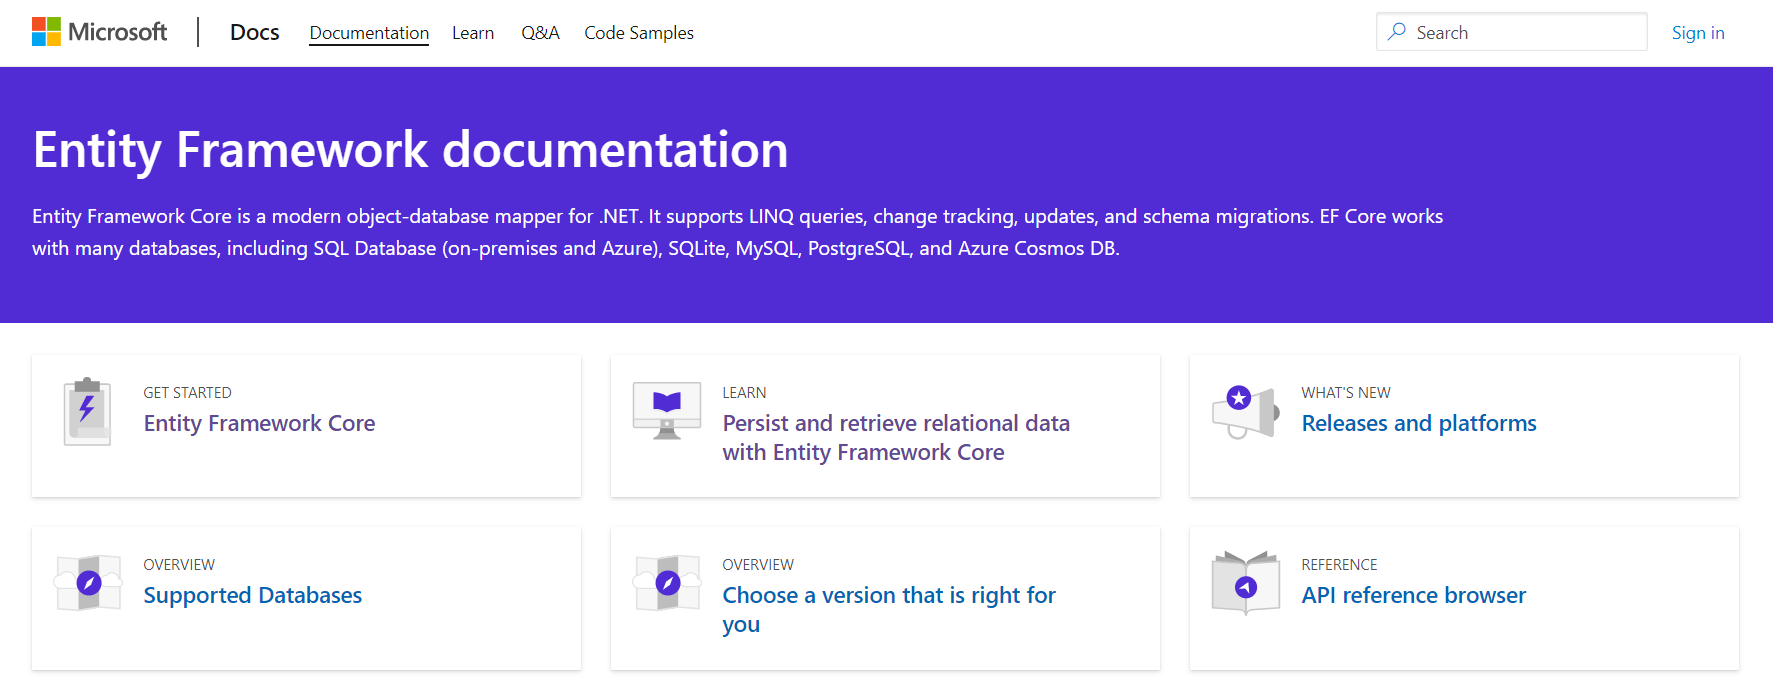The image size is (1773, 696).
Task: Select Code Samples in the header
Action: pyautogui.click(x=639, y=33)
